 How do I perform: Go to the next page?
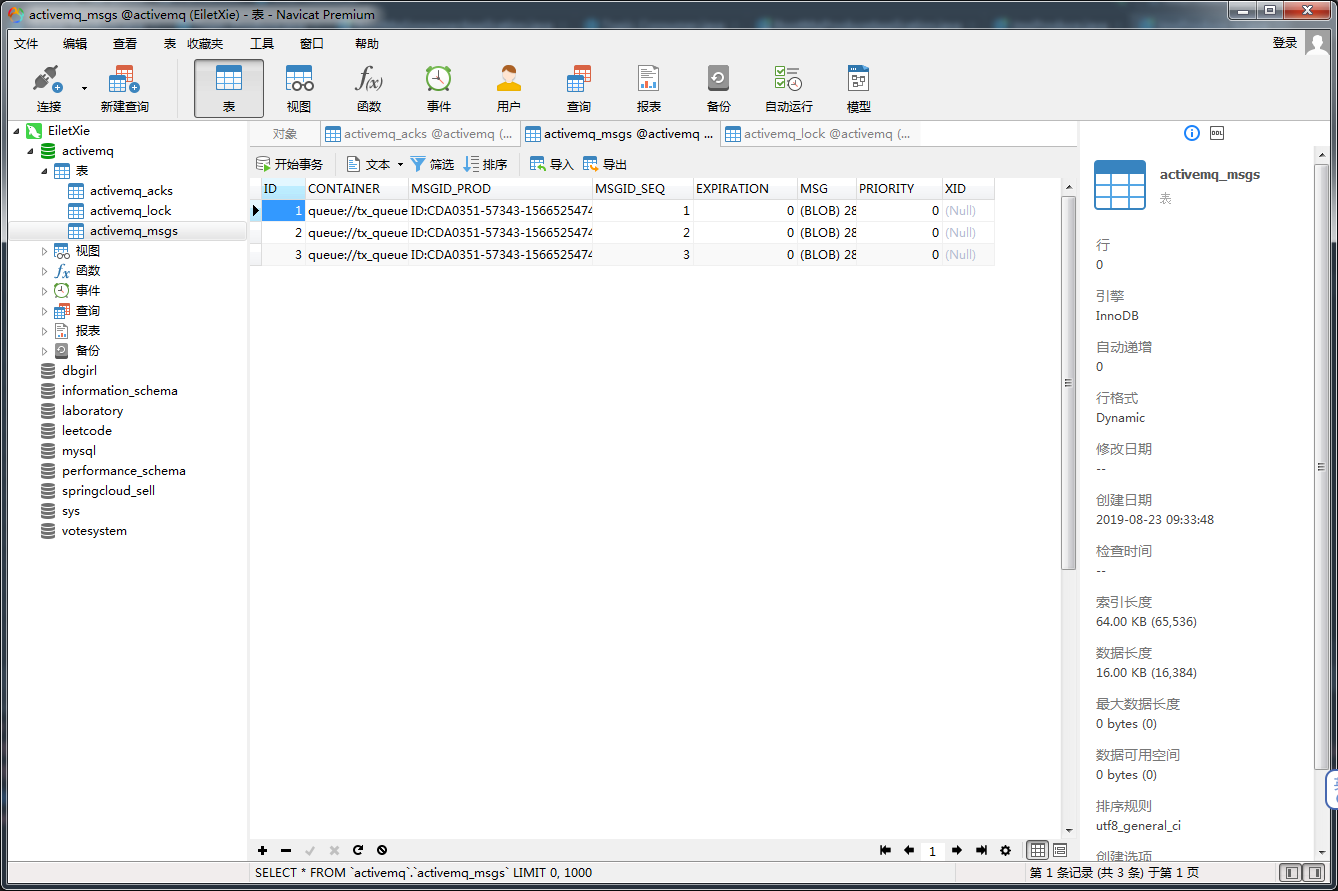957,850
